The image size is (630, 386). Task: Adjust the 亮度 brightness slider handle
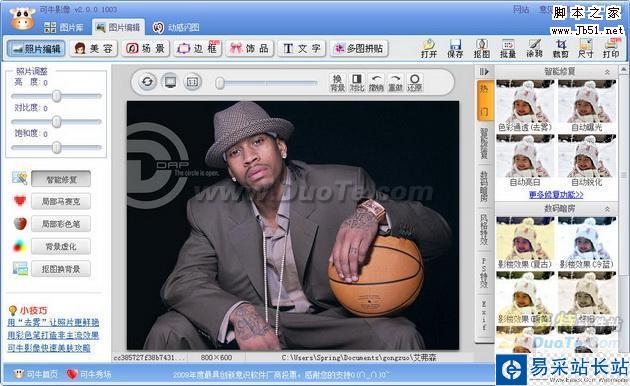[57, 96]
